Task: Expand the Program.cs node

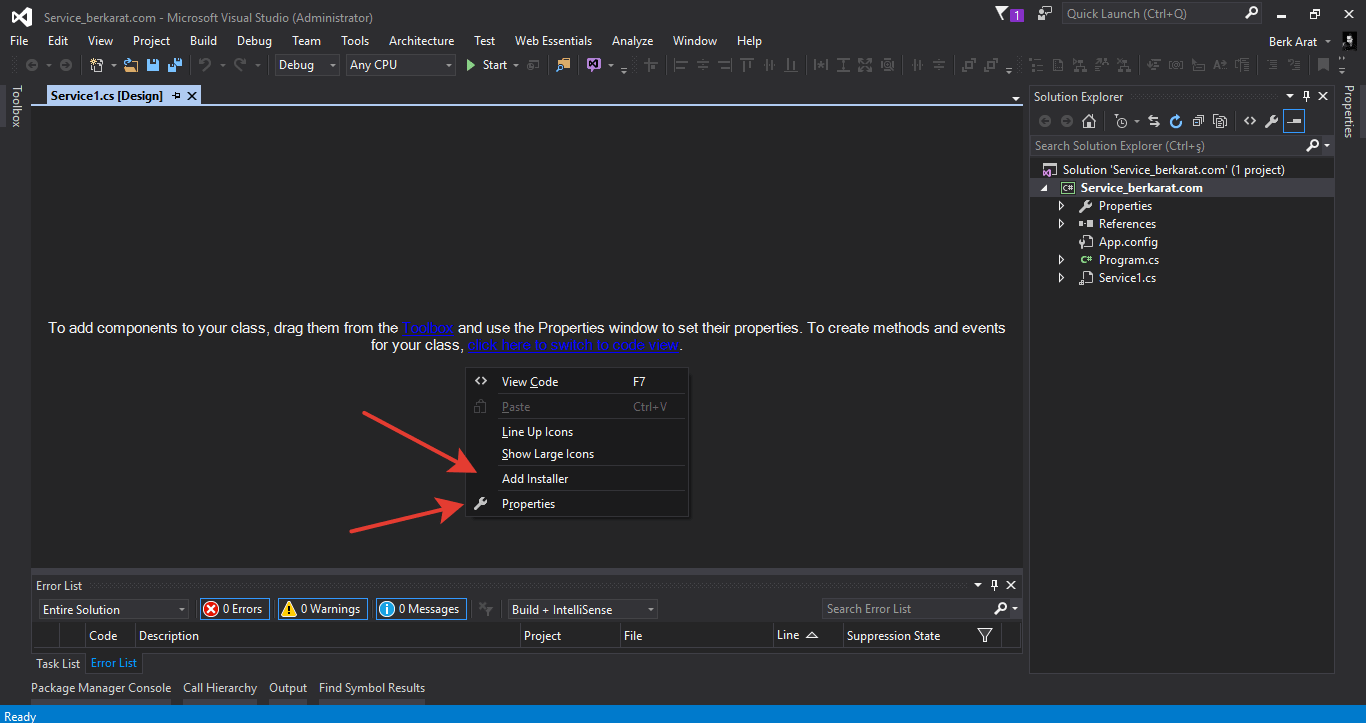Action: pyautogui.click(x=1062, y=260)
